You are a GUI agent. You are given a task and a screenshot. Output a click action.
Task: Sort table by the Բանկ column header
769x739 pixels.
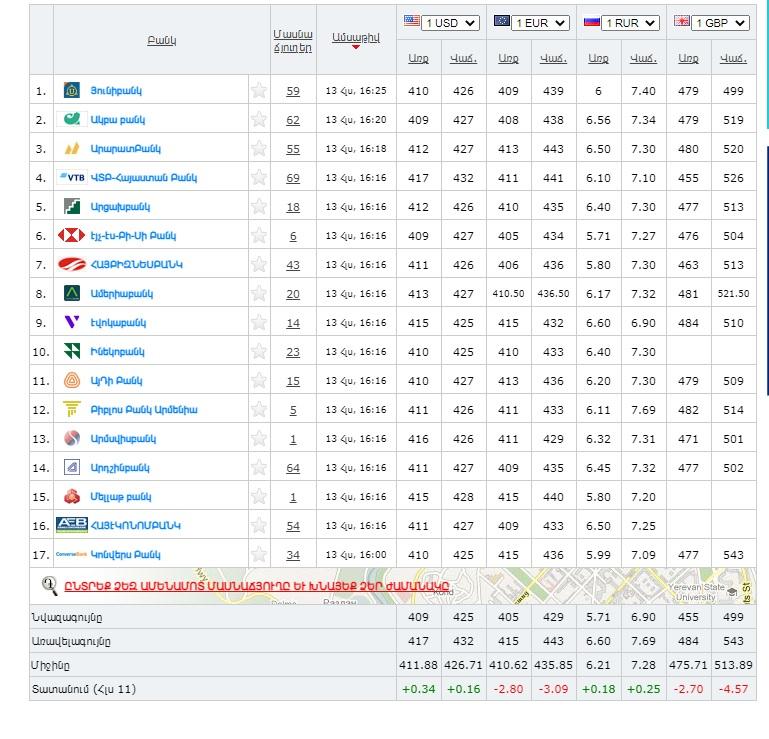pyautogui.click(x=160, y=40)
